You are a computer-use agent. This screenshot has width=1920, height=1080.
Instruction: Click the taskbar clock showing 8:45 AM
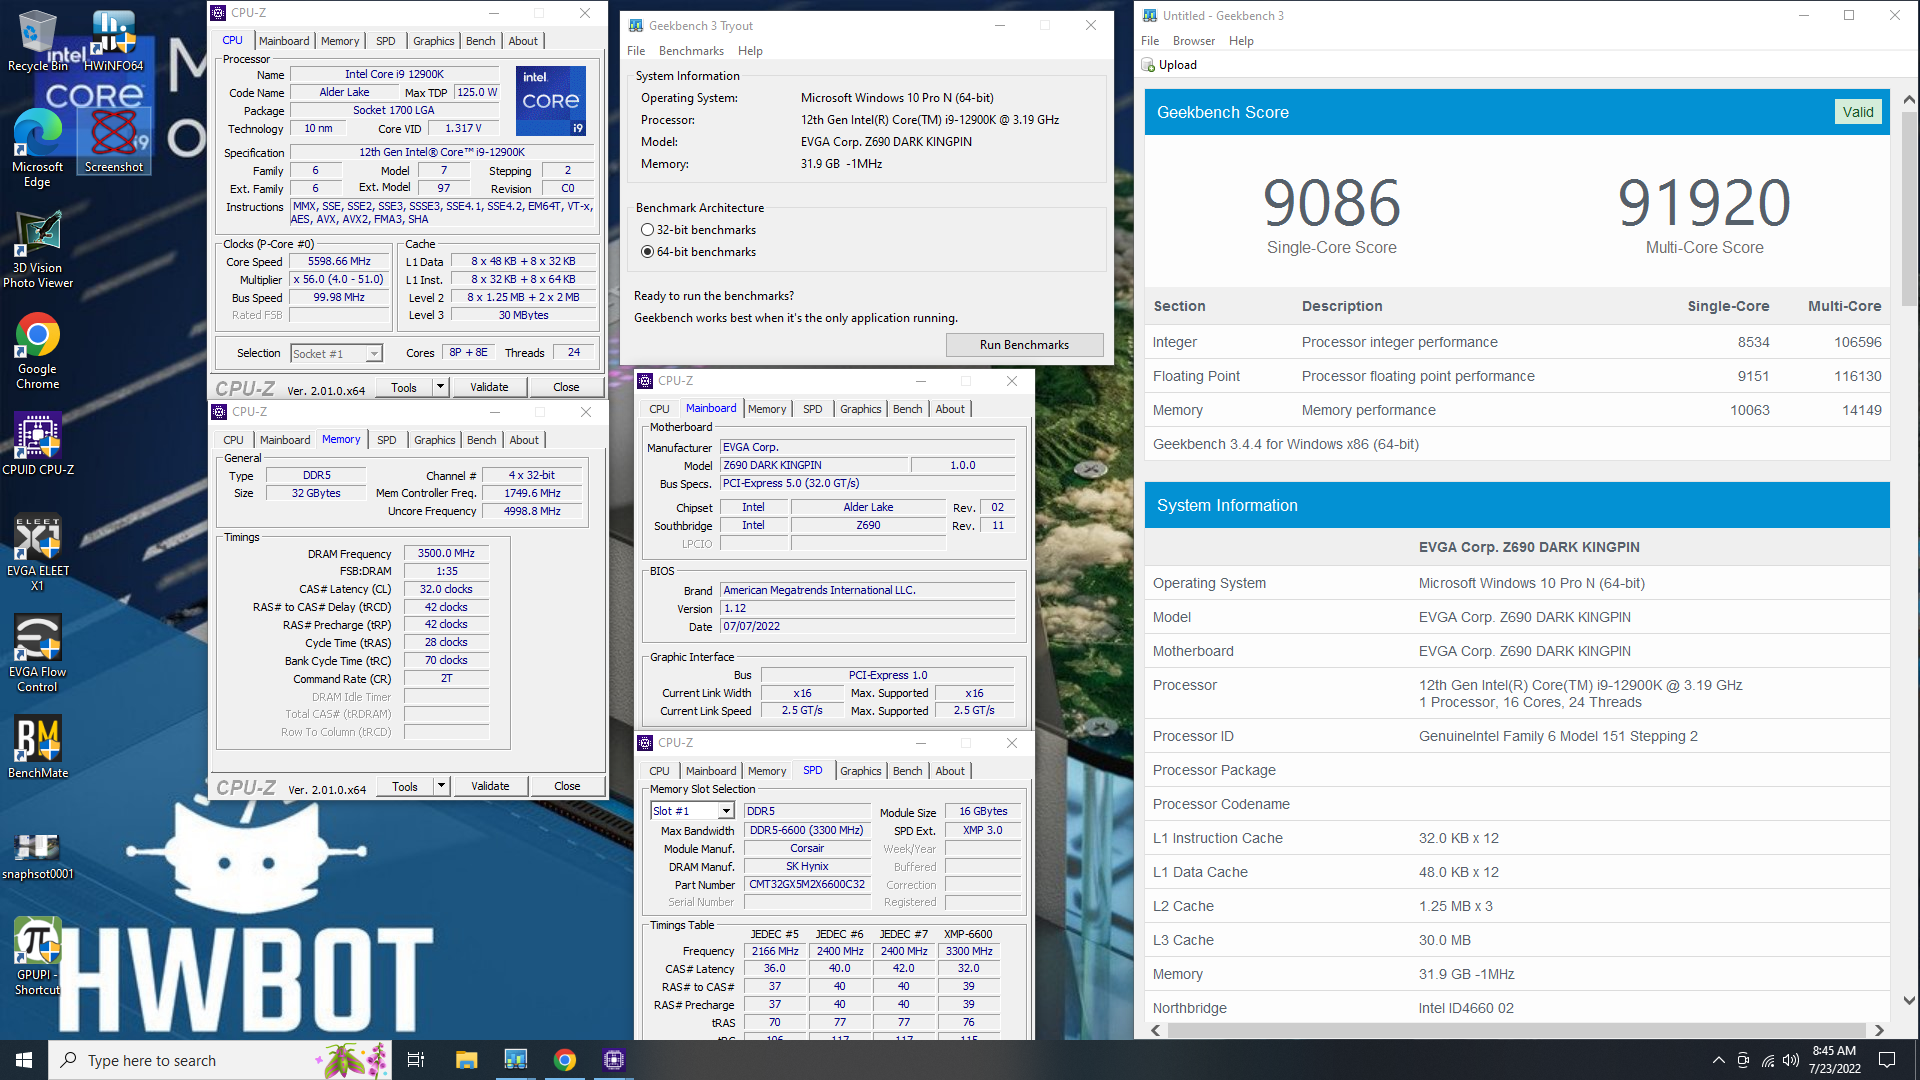point(1834,1060)
